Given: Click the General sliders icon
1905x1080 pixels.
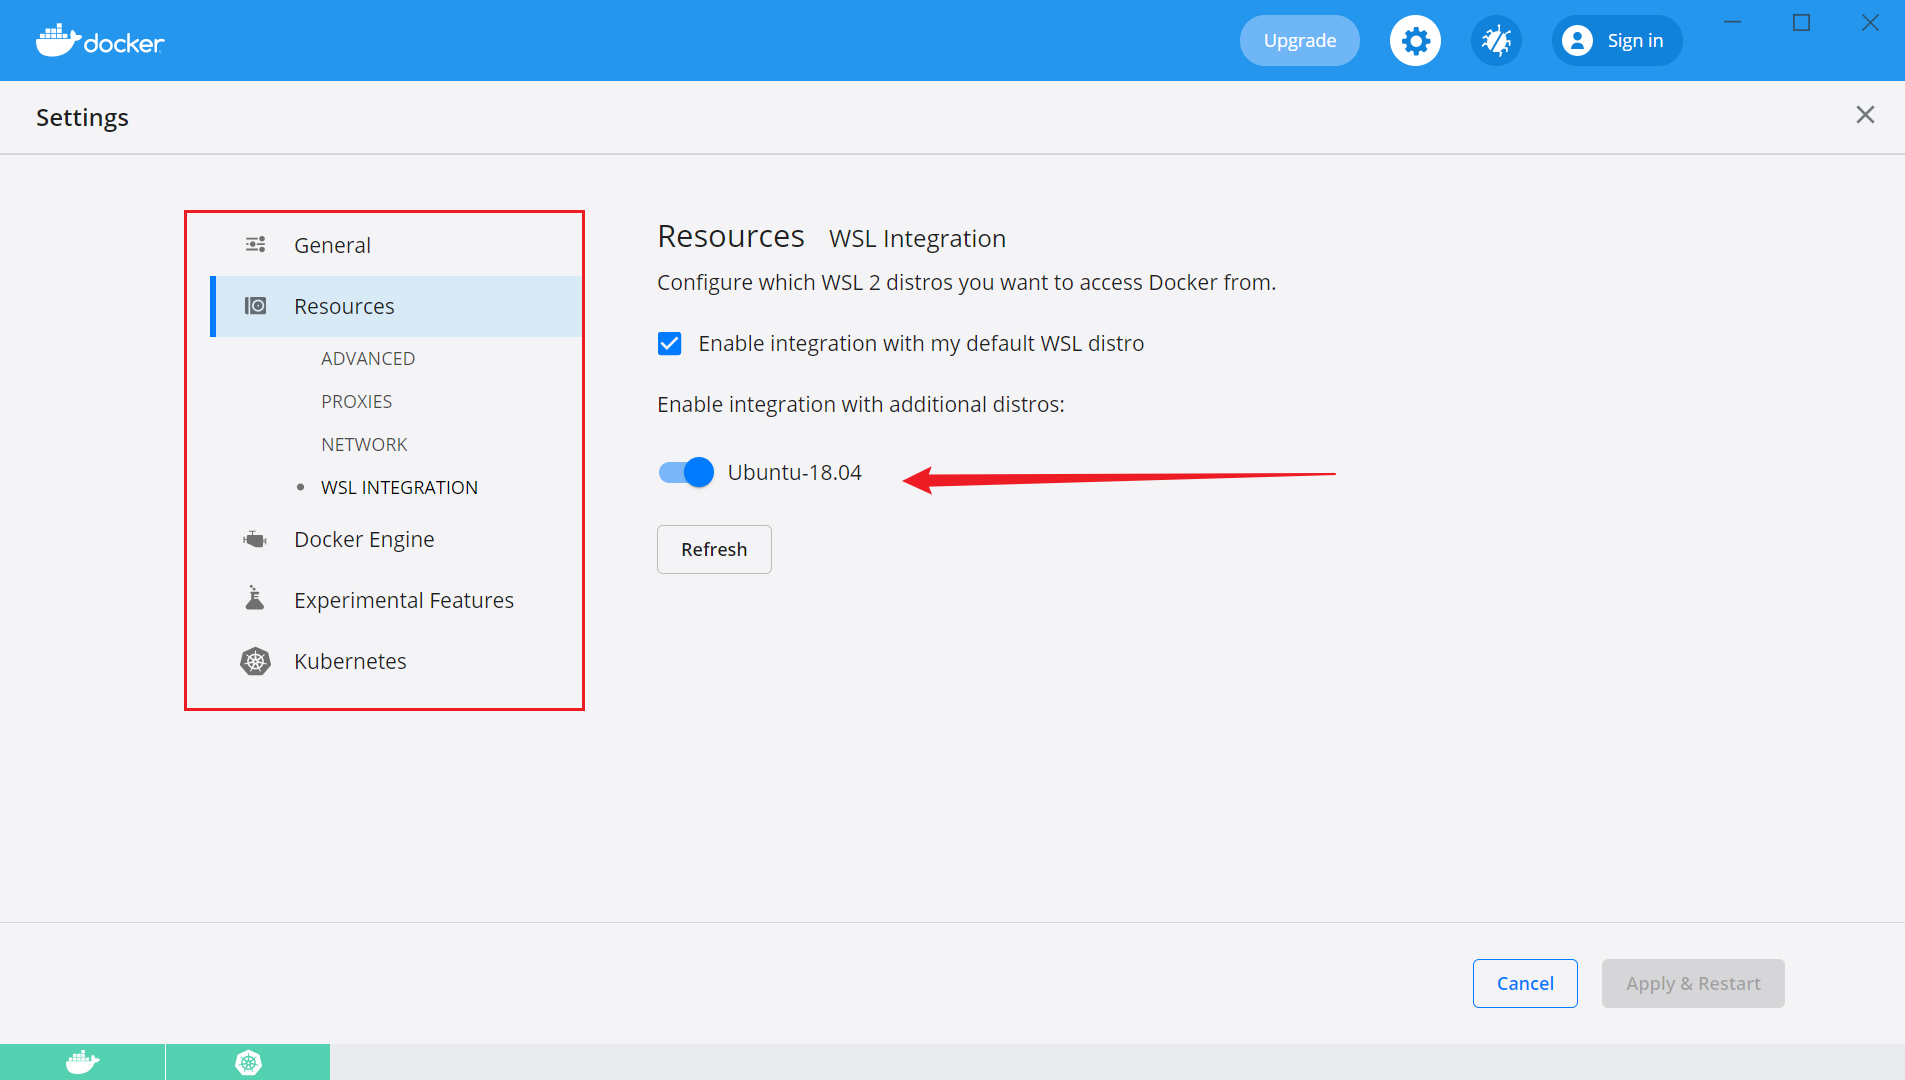Looking at the screenshot, I should [256, 245].
